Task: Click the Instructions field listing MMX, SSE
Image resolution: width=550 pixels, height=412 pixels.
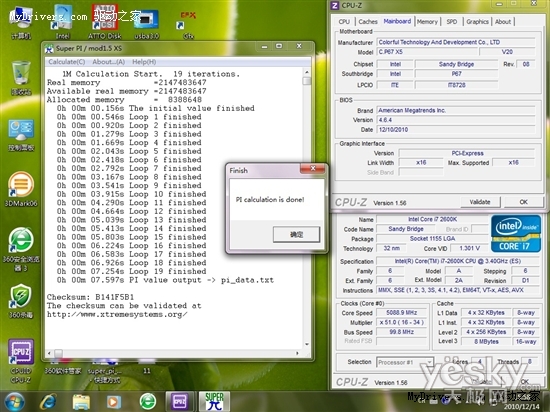Action: coord(458,290)
